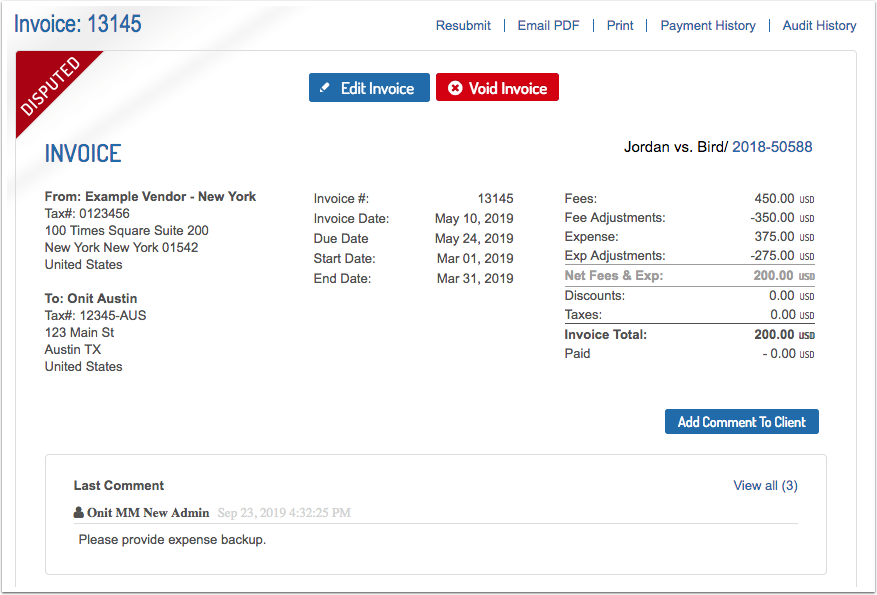The height and width of the screenshot is (595, 877).
Task: Click the pencil icon on Edit Invoice
Action: click(324, 88)
